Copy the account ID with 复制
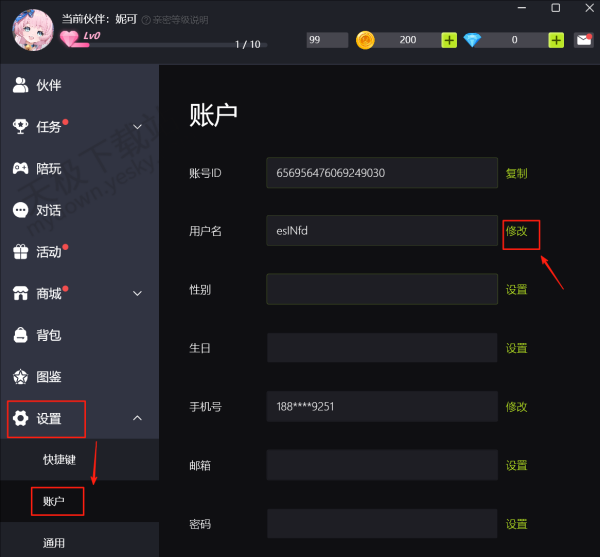This screenshot has width=600, height=557. coord(516,173)
